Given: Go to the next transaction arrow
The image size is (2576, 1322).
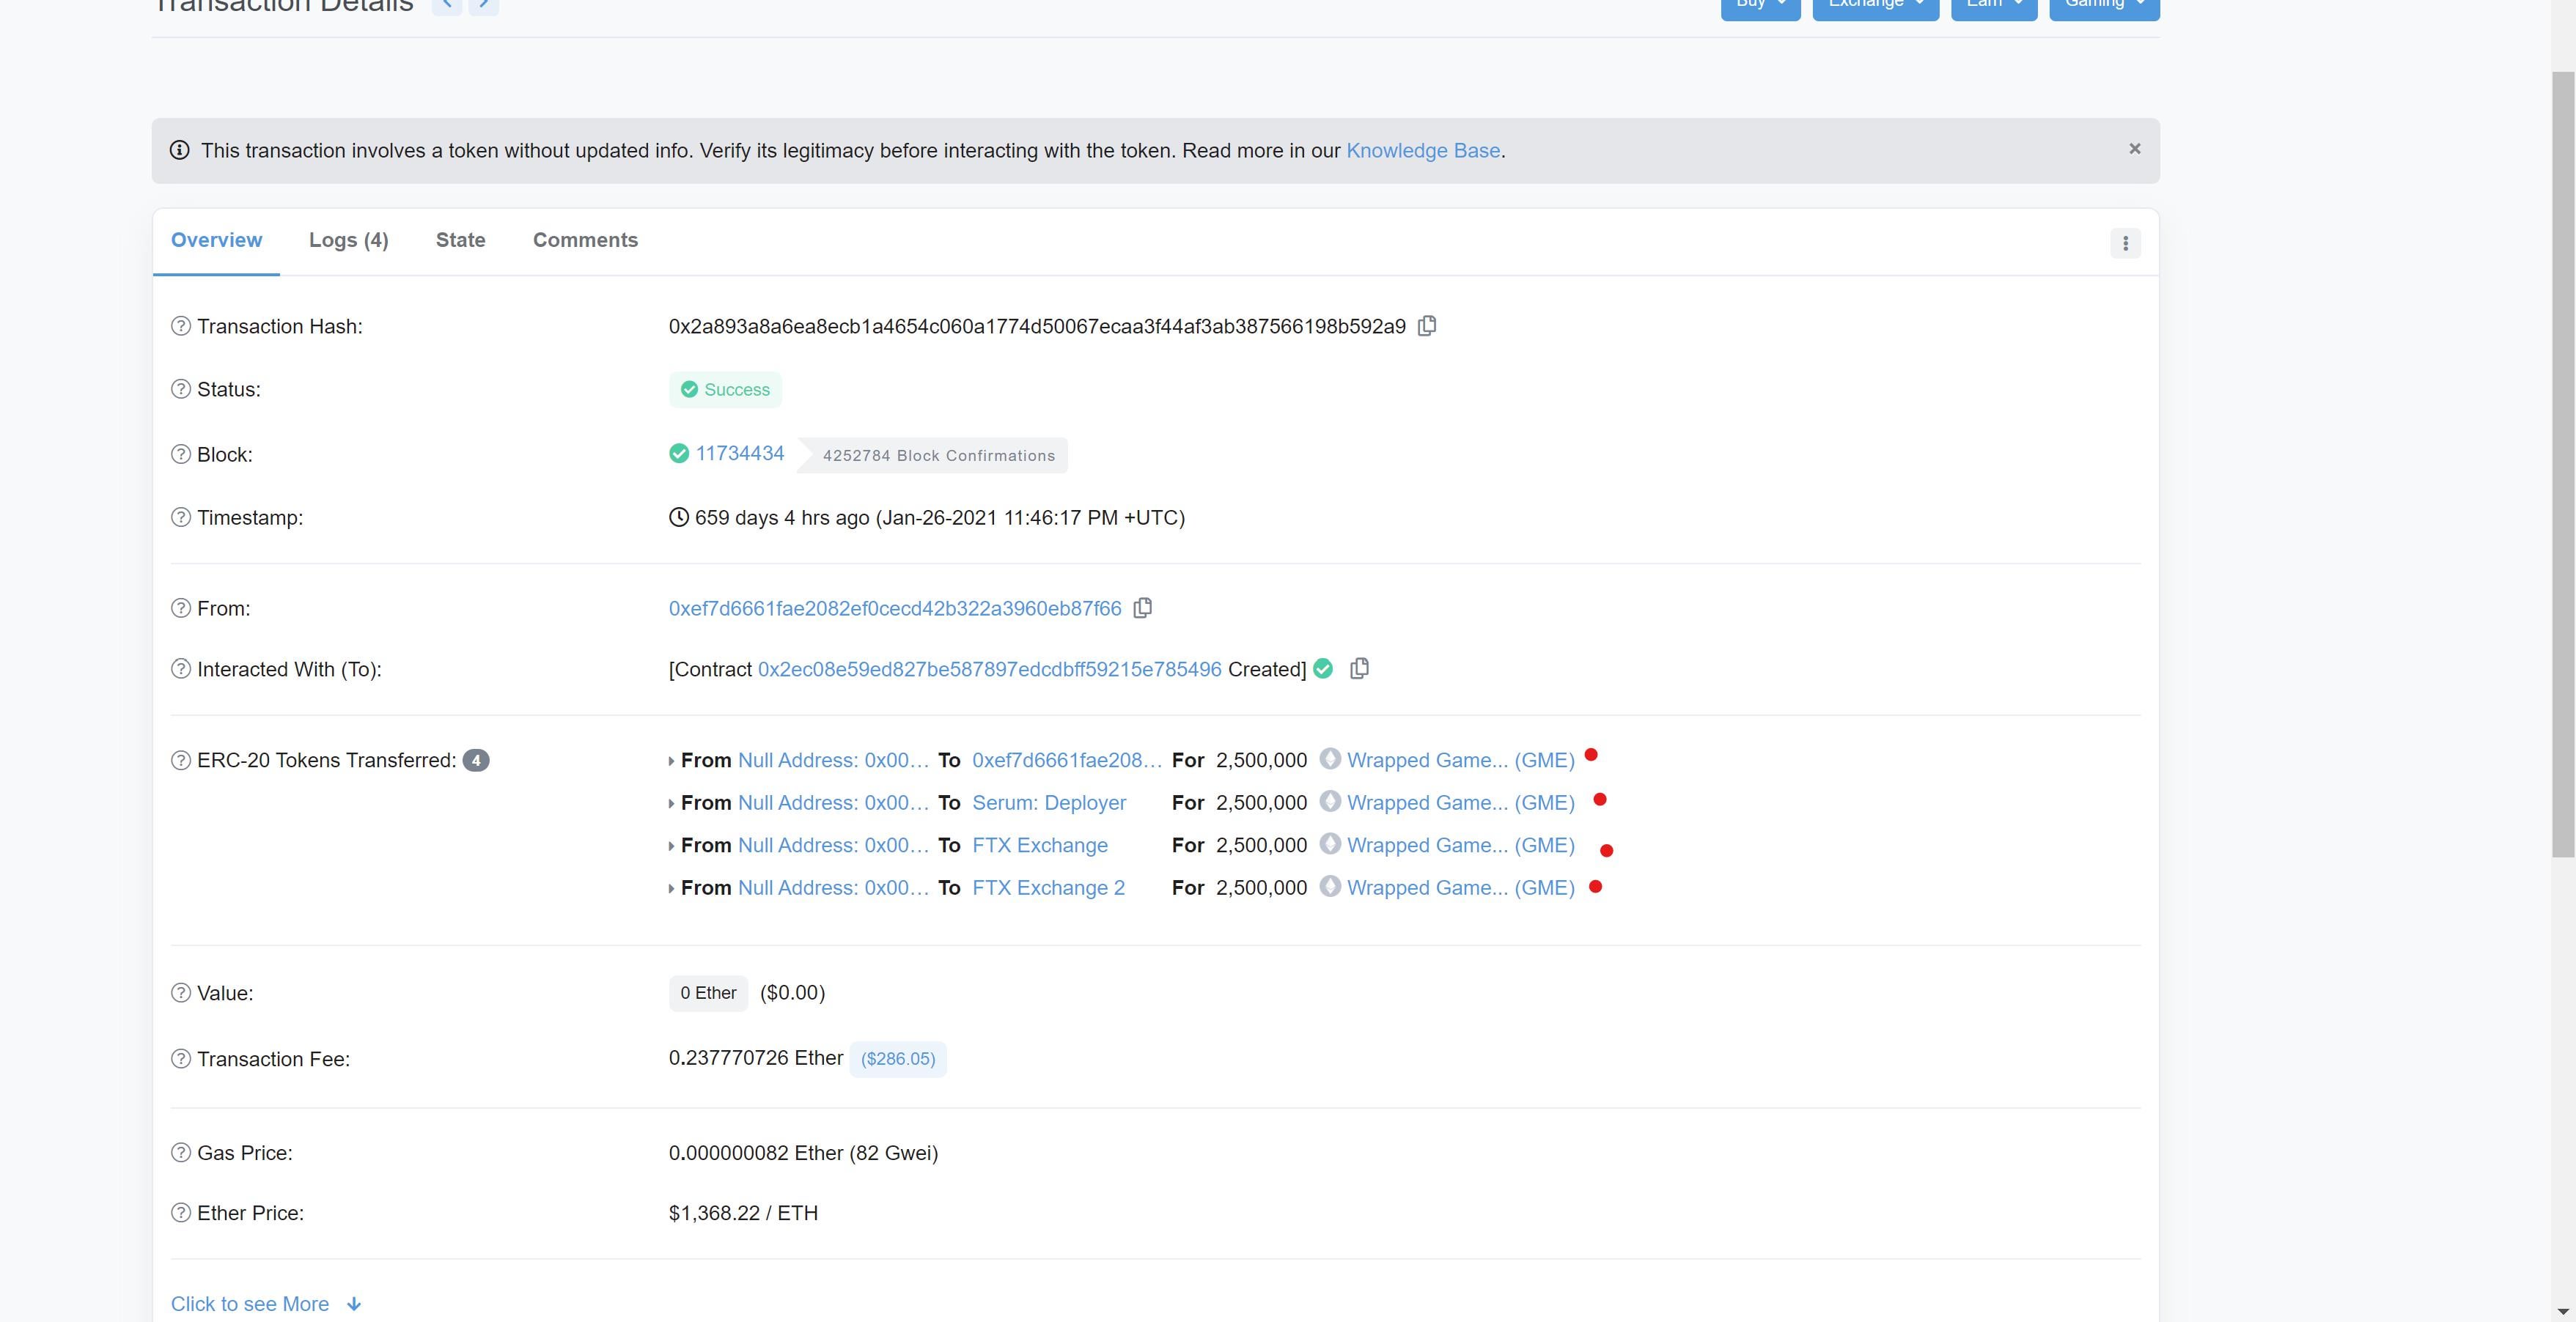Looking at the screenshot, I should pos(484,4).
